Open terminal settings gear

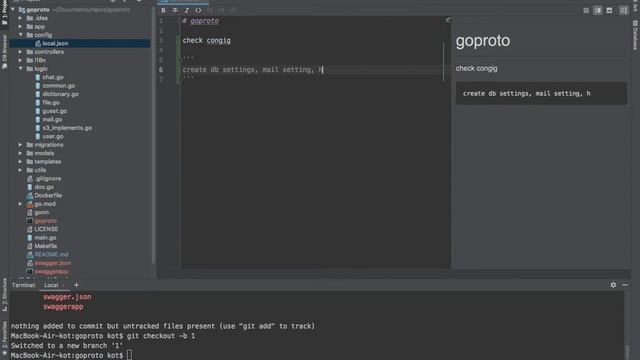click(613, 285)
